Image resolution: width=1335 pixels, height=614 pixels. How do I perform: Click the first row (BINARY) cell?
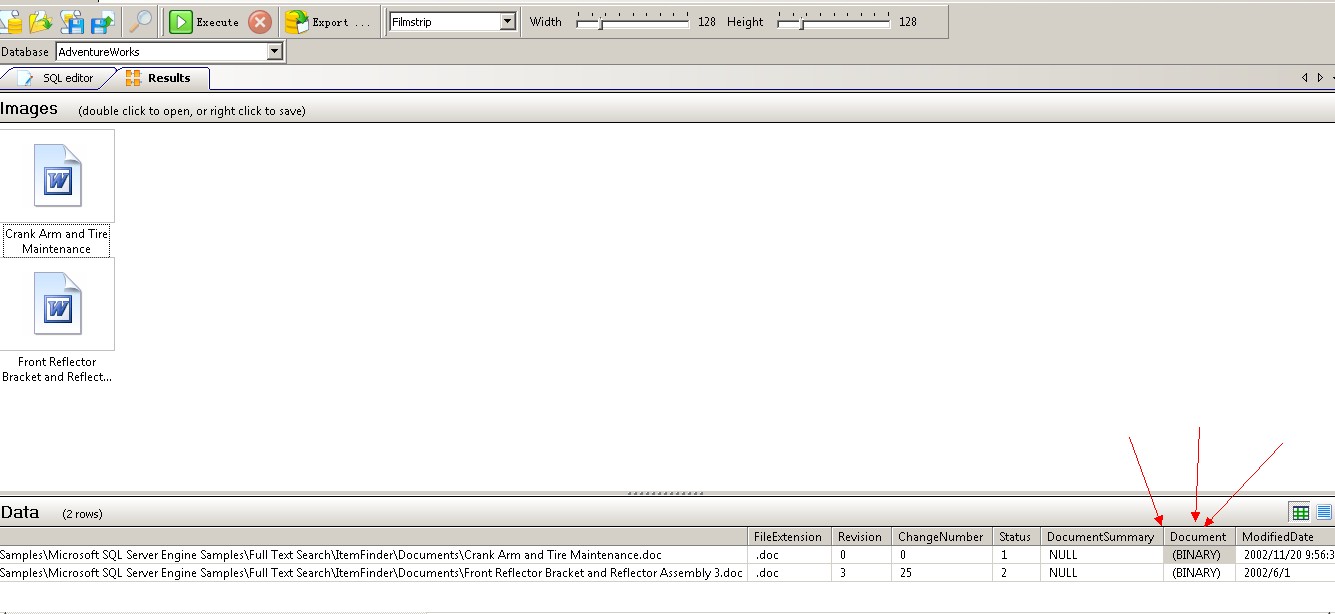pos(1196,555)
